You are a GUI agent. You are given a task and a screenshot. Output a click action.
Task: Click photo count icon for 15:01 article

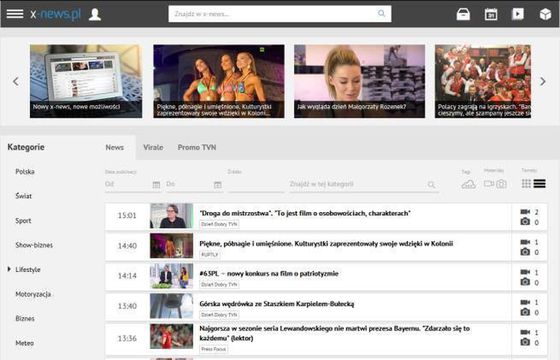[x=525, y=222]
